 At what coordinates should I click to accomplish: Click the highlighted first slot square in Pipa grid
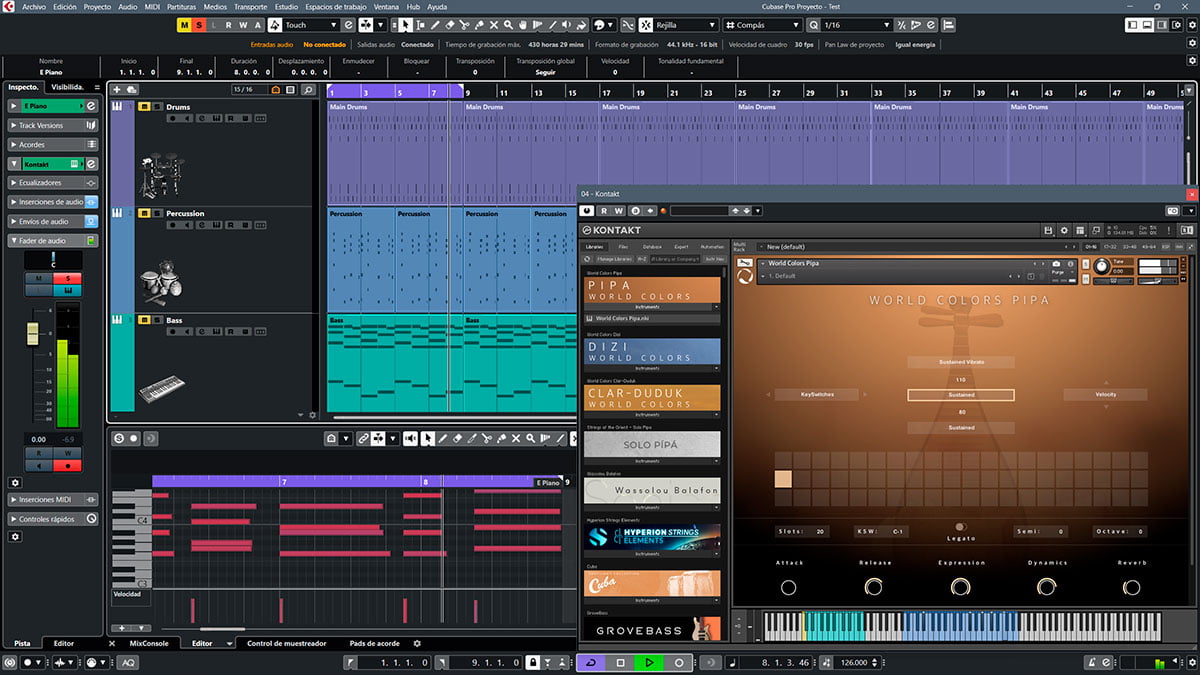(783, 479)
